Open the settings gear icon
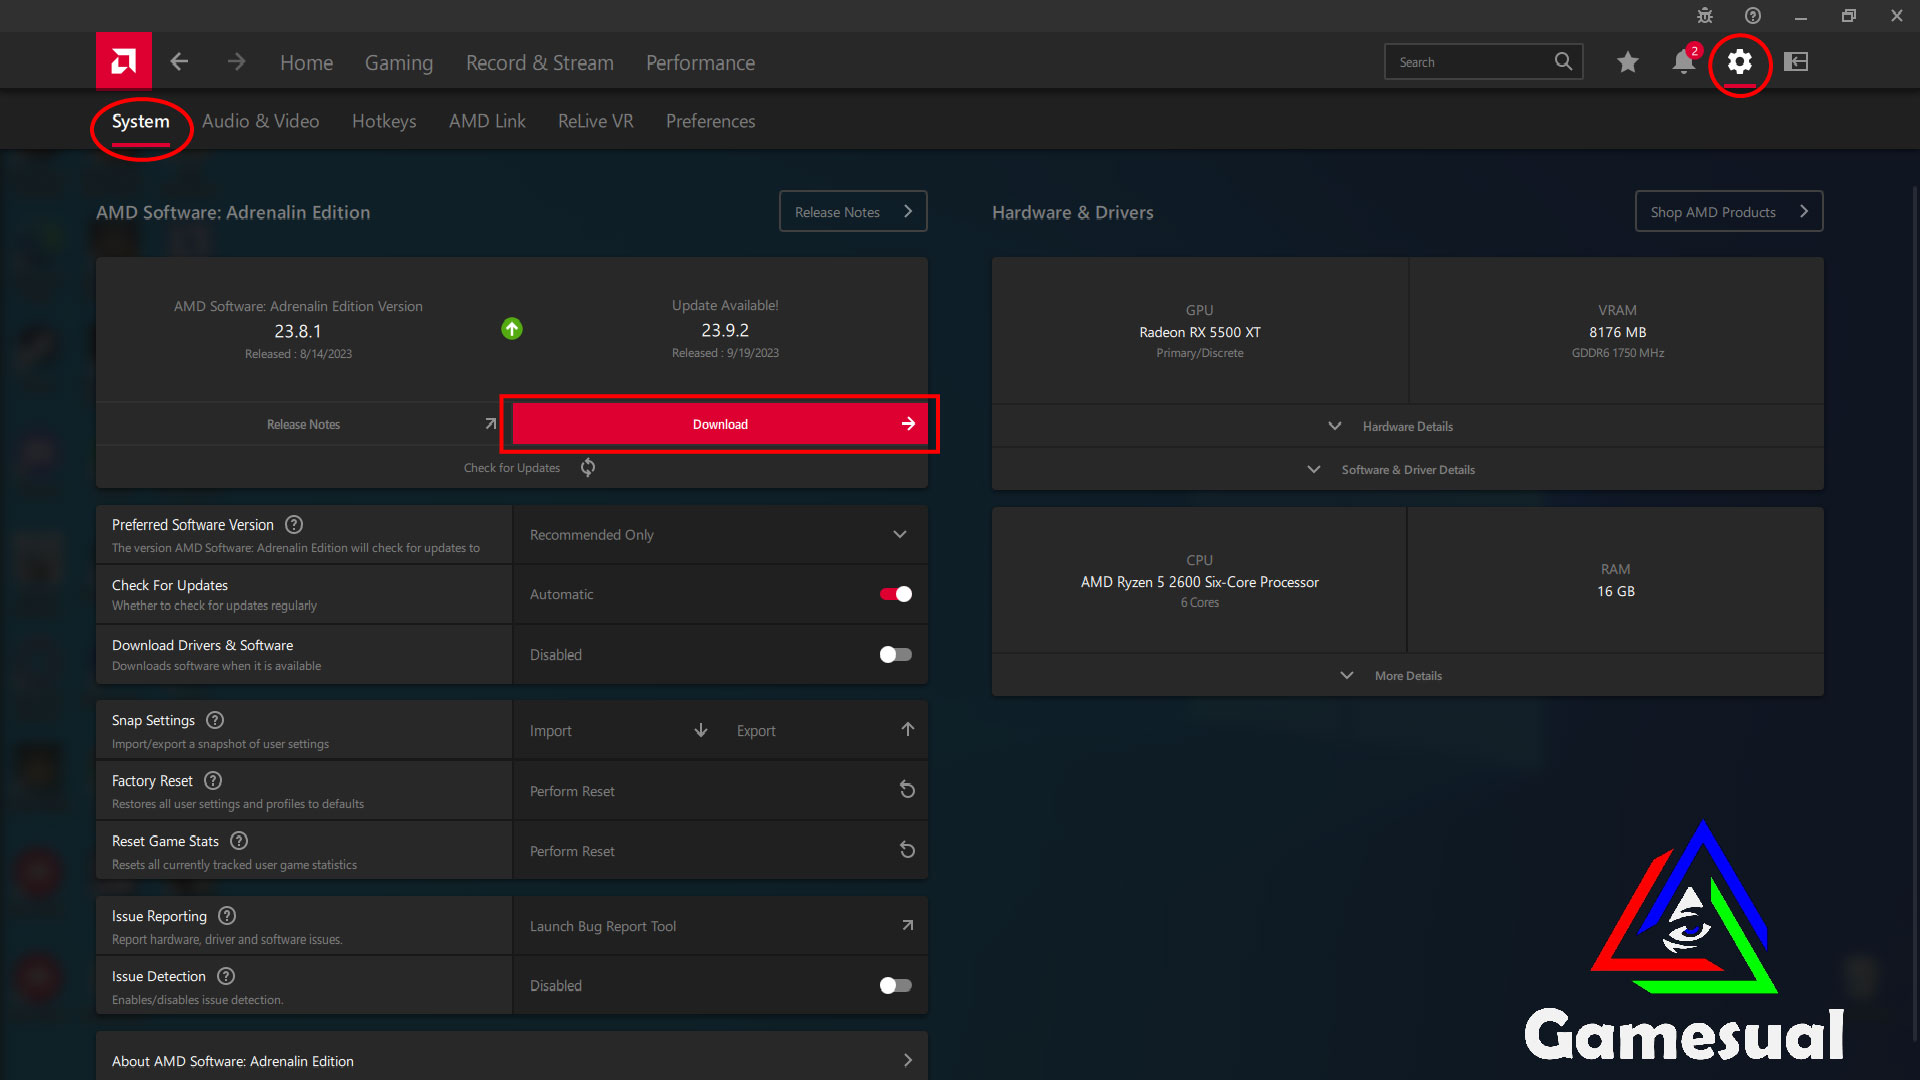 [x=1740, y=62]
